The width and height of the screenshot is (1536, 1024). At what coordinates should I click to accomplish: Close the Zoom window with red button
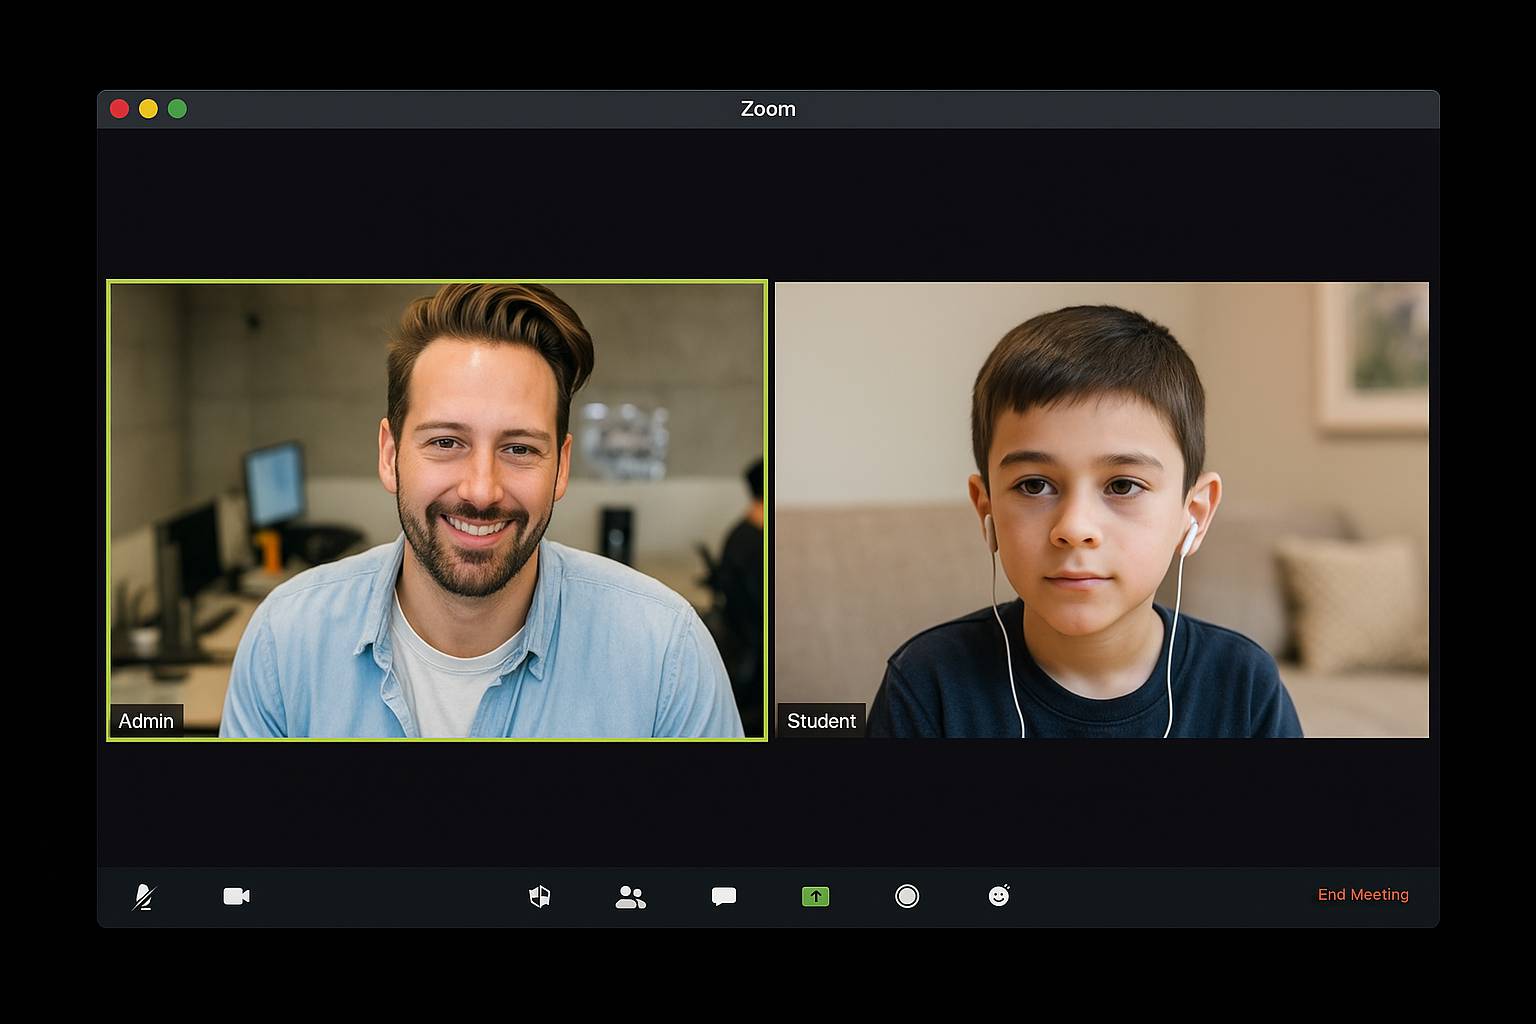[x=120, y=109]
